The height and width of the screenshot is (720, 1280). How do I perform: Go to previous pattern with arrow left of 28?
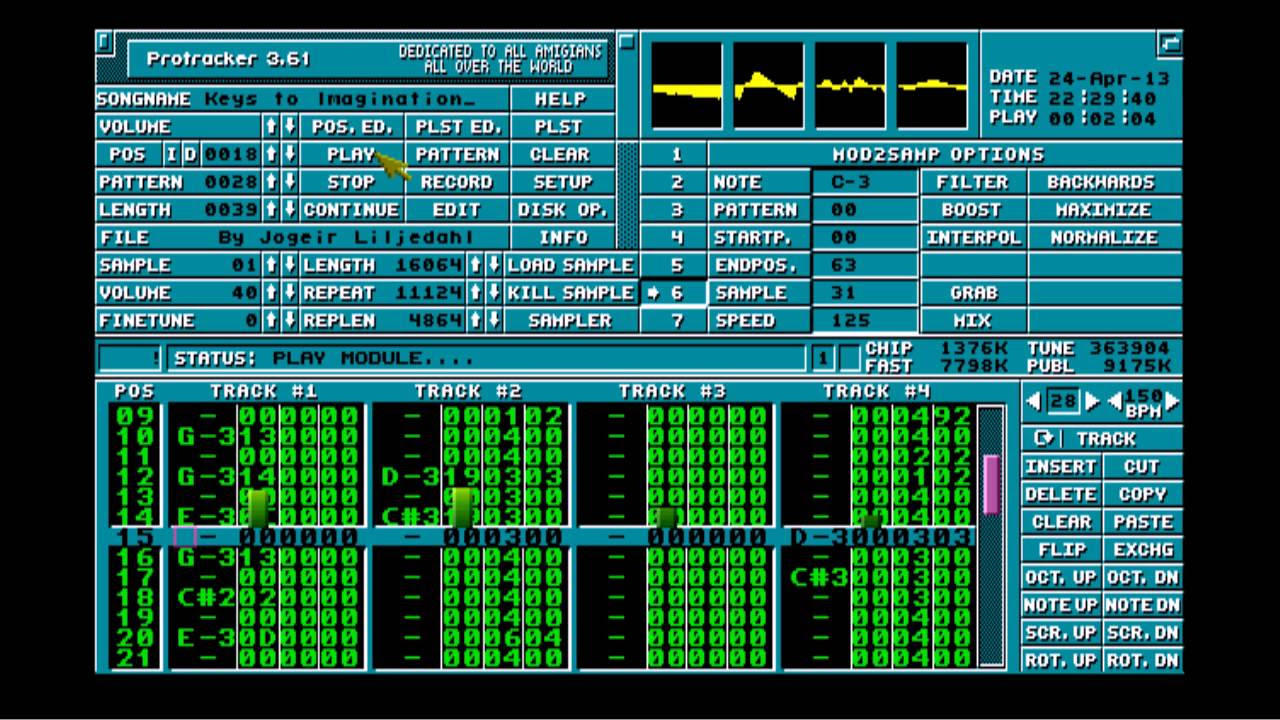pos(1035,402)
